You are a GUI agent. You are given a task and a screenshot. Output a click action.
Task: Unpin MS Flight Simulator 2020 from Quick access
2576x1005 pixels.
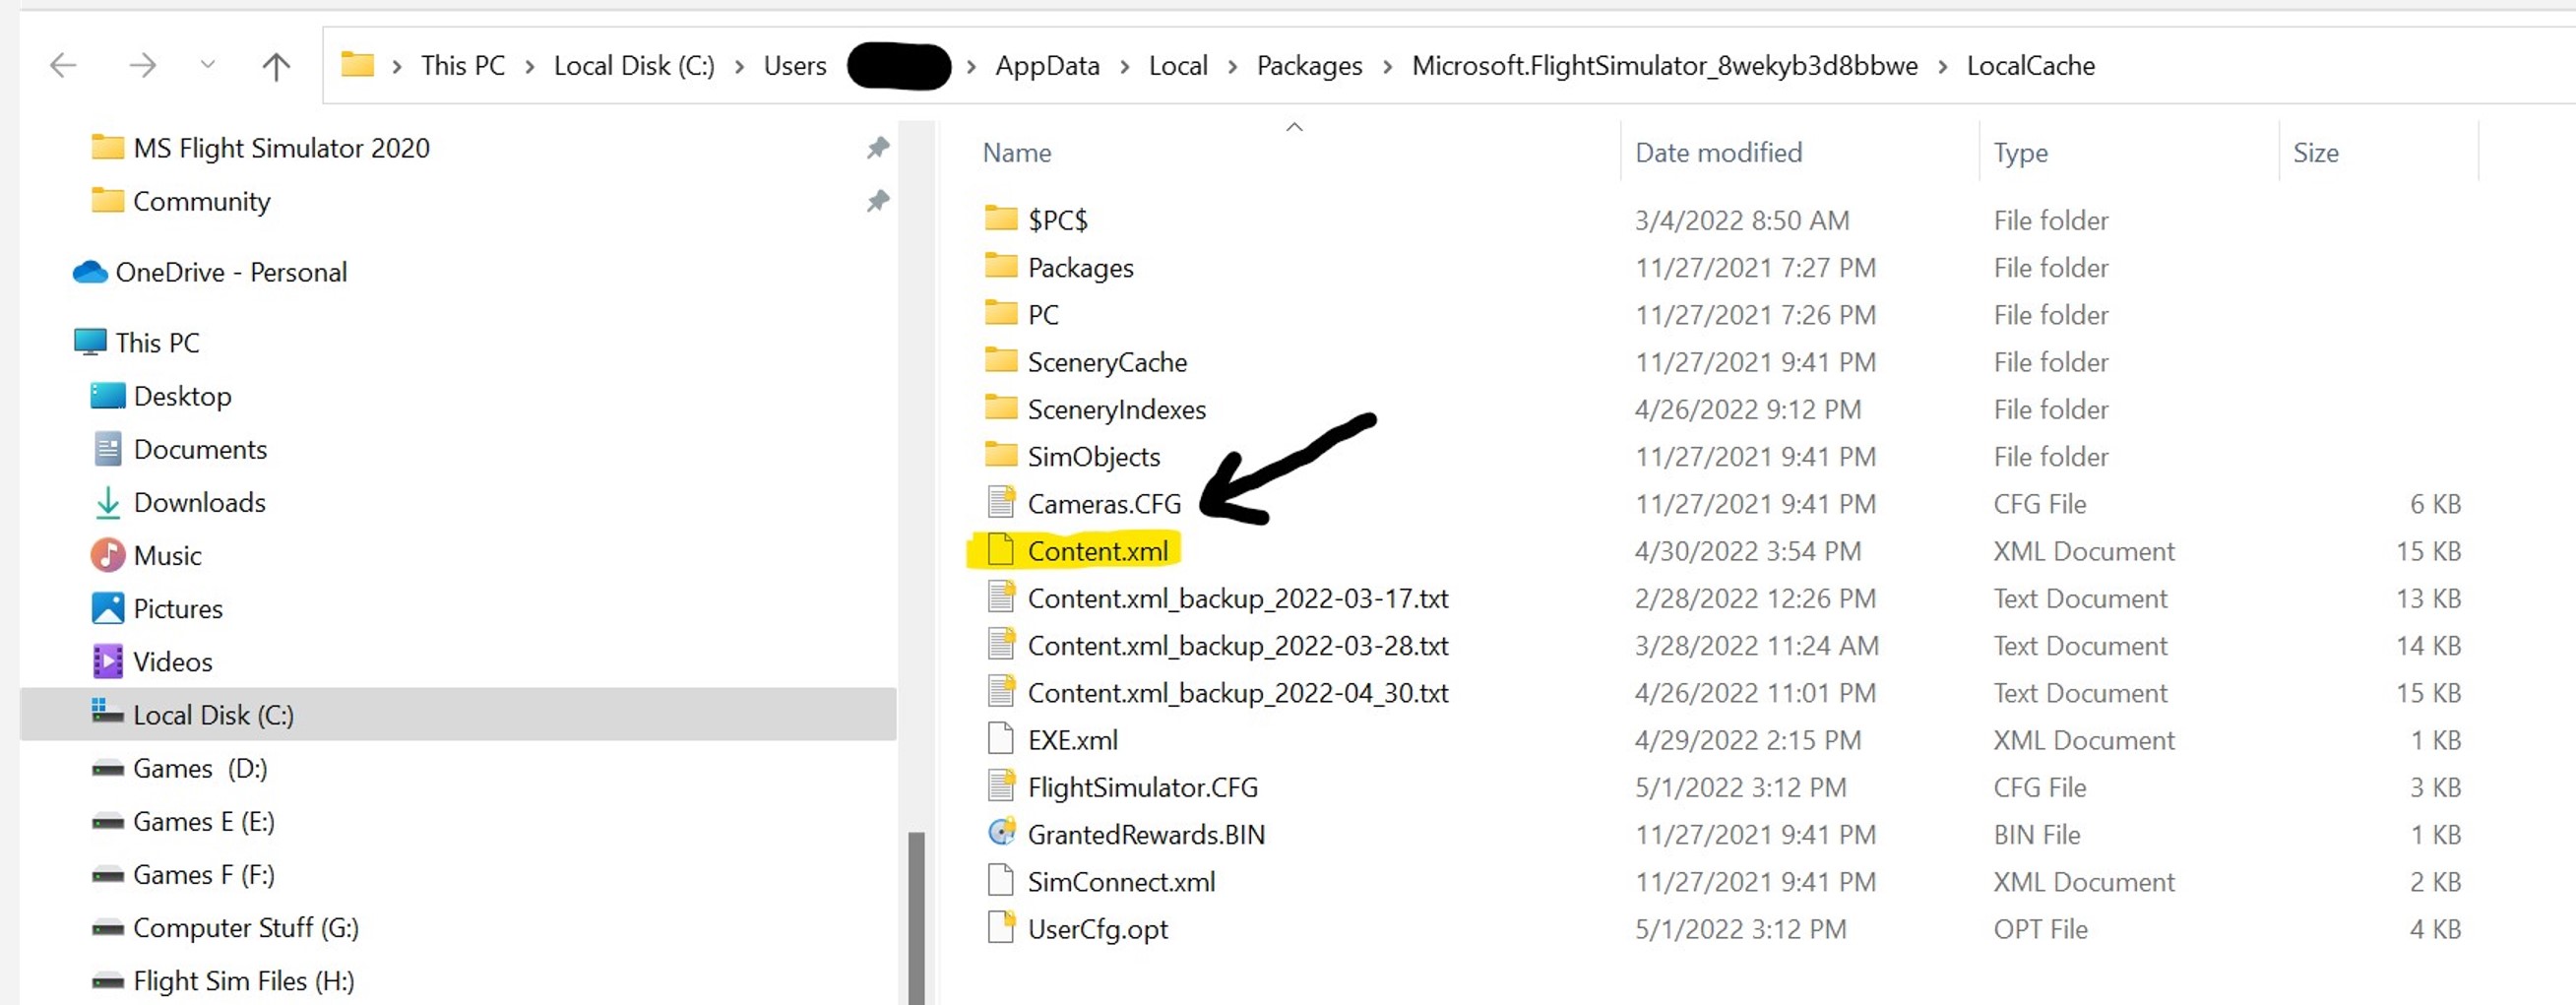[877, 147]
